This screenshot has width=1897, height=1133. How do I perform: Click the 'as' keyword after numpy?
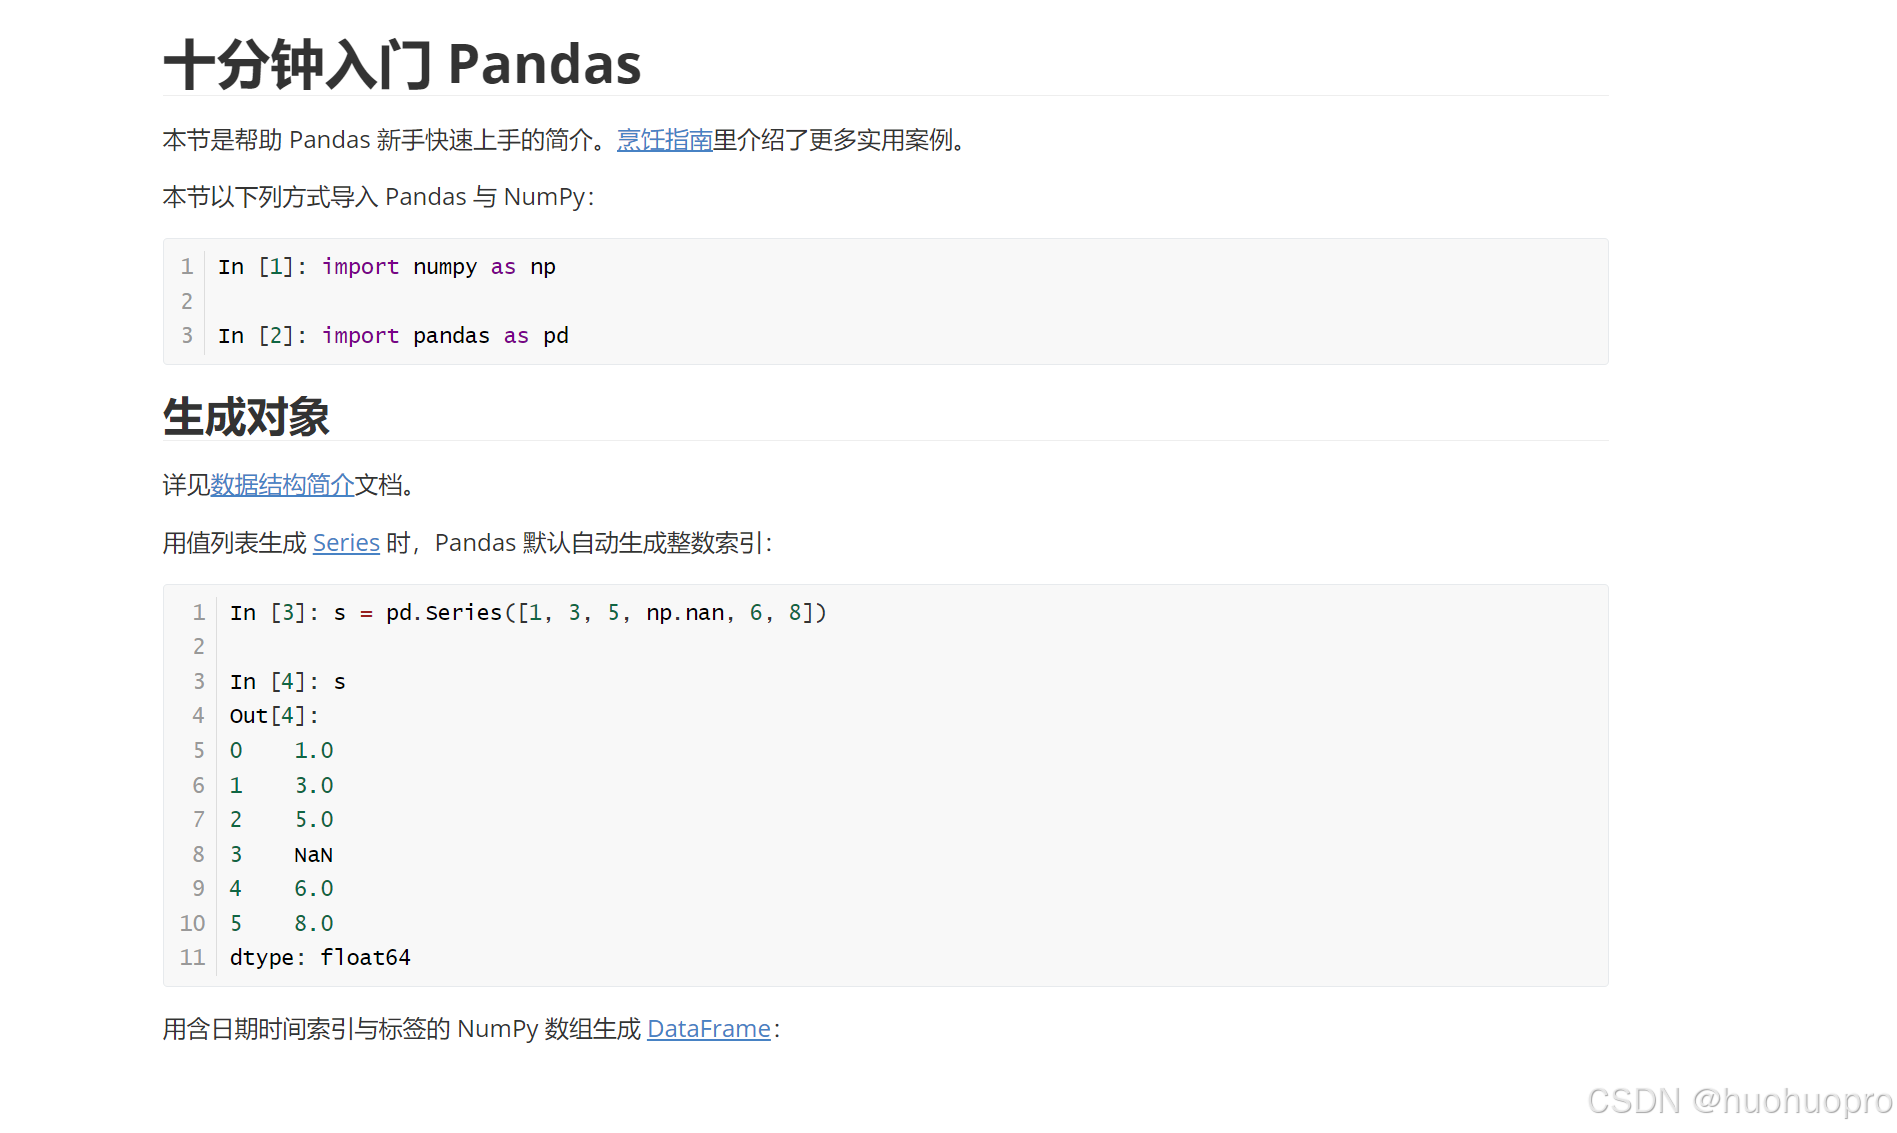click(x=503, y=267)
